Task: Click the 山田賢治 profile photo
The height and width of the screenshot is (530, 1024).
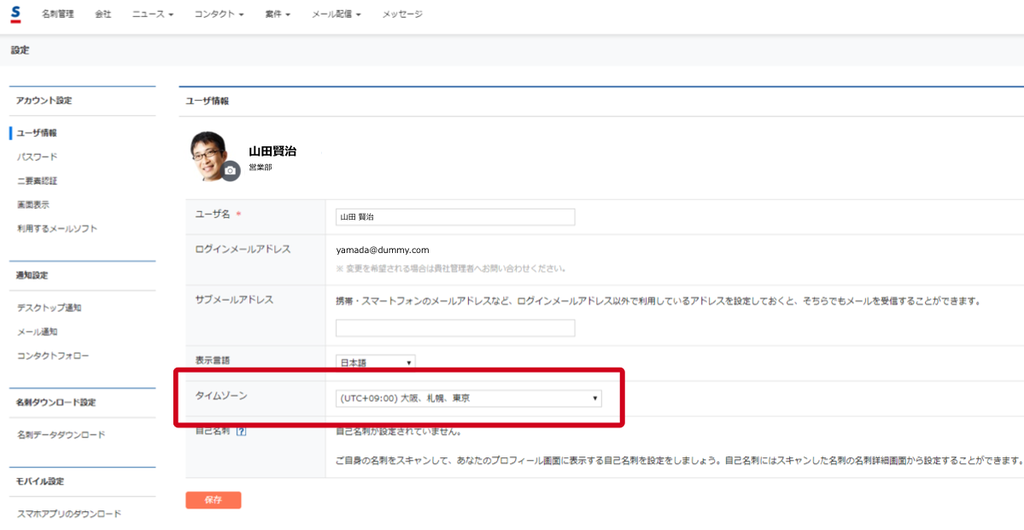Action: click(x=211, y=156)
